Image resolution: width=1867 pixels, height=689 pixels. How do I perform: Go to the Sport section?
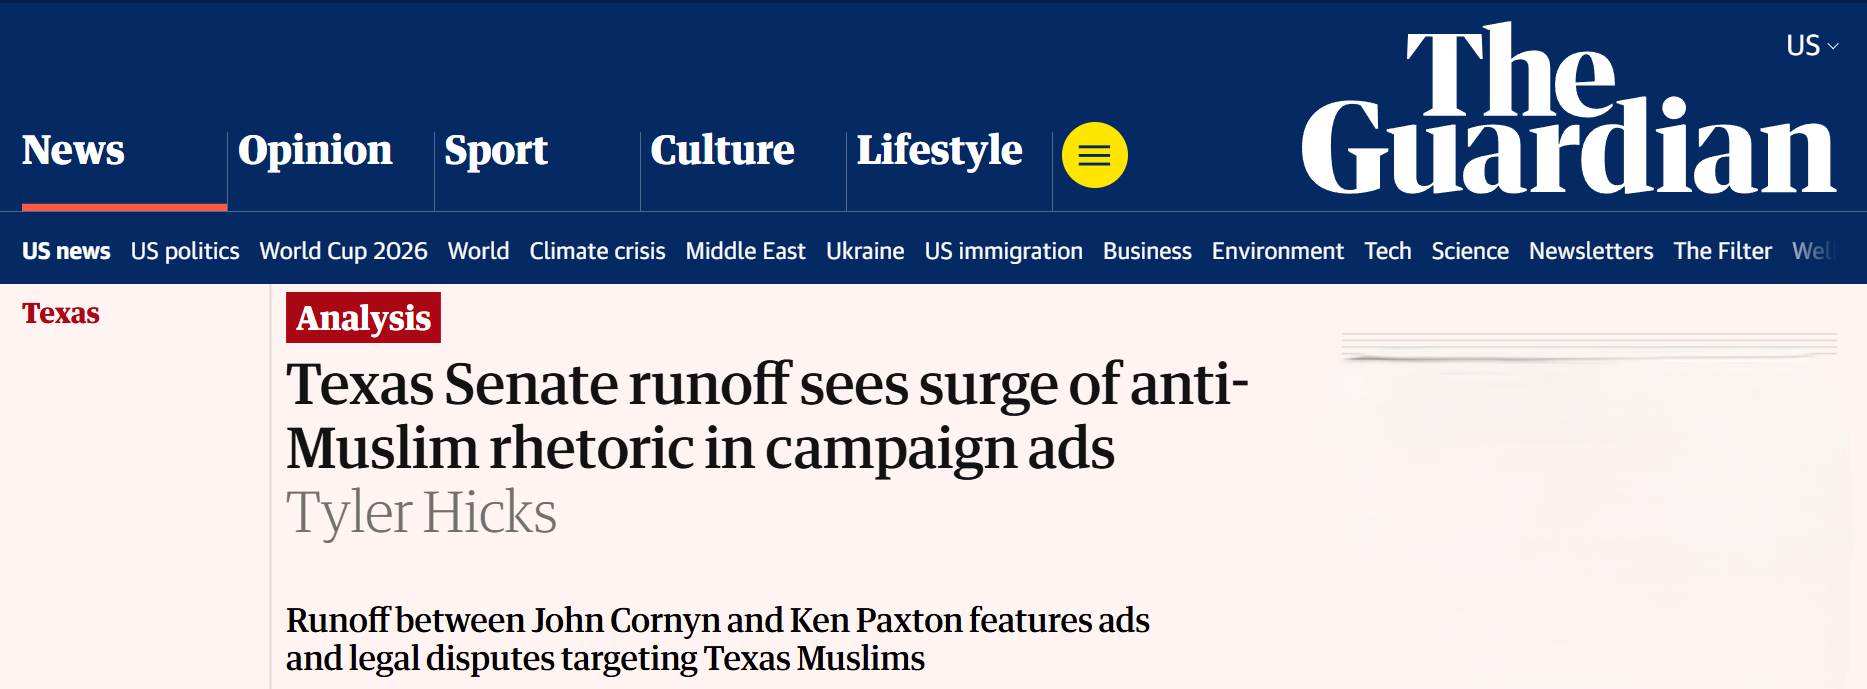[496, 150]
